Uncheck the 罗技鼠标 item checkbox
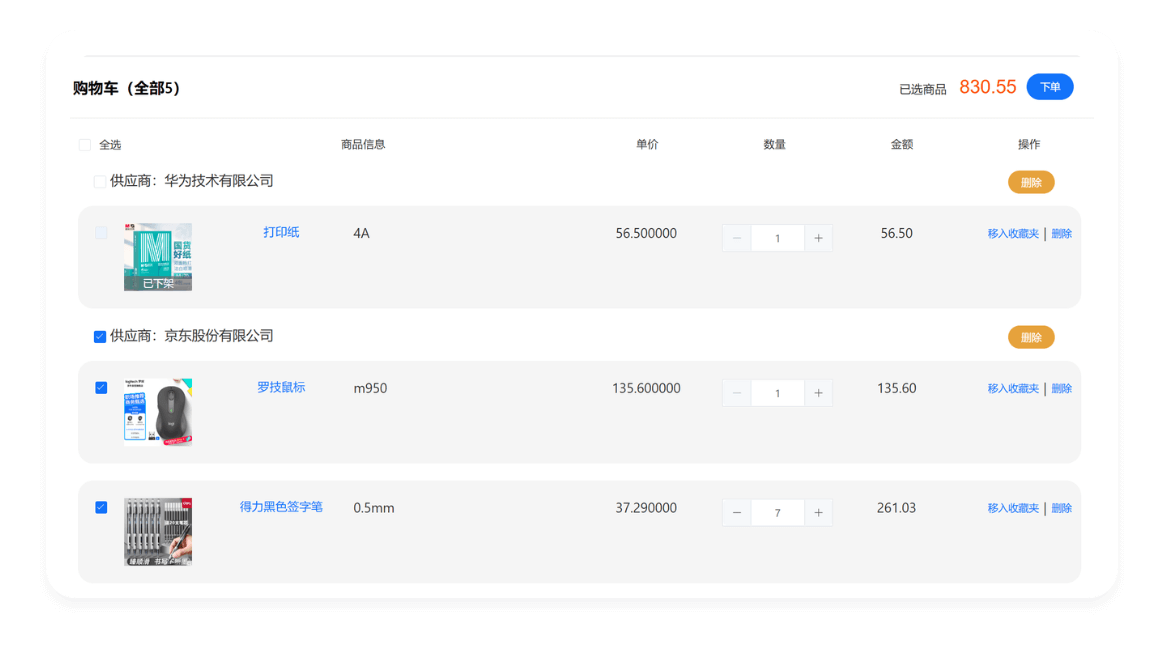 [x=100, y=387]
